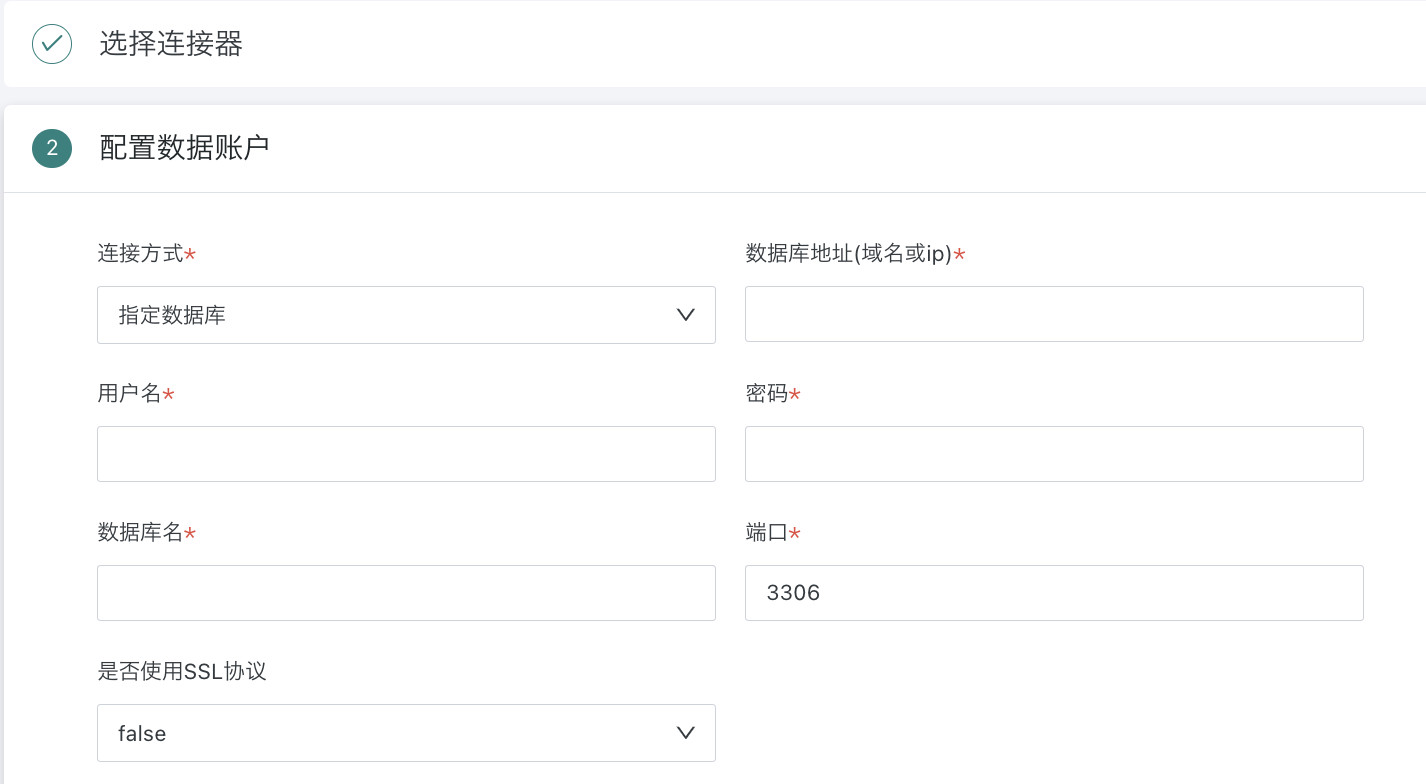Click the 数据库地址(域名或ip) label
Viewport: 1426px width, 784px height.
pos(849,254)
